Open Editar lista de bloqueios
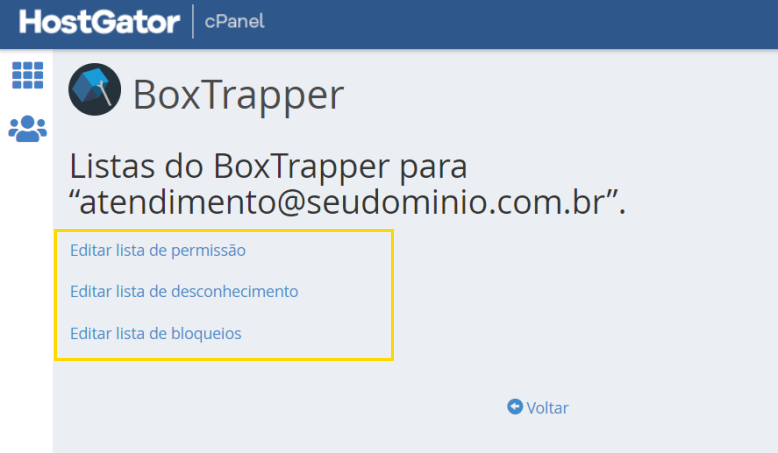 [x=156, y=333]
